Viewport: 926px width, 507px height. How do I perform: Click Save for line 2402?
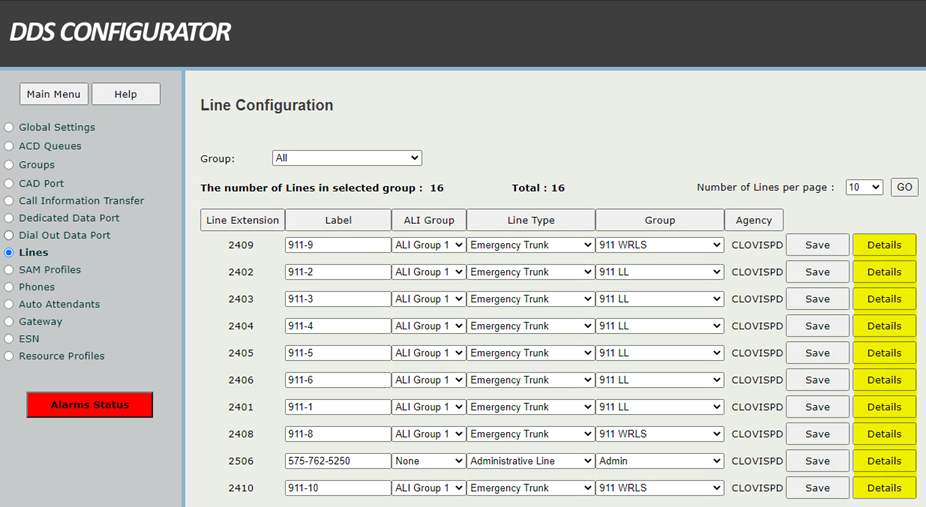point(818,272)
